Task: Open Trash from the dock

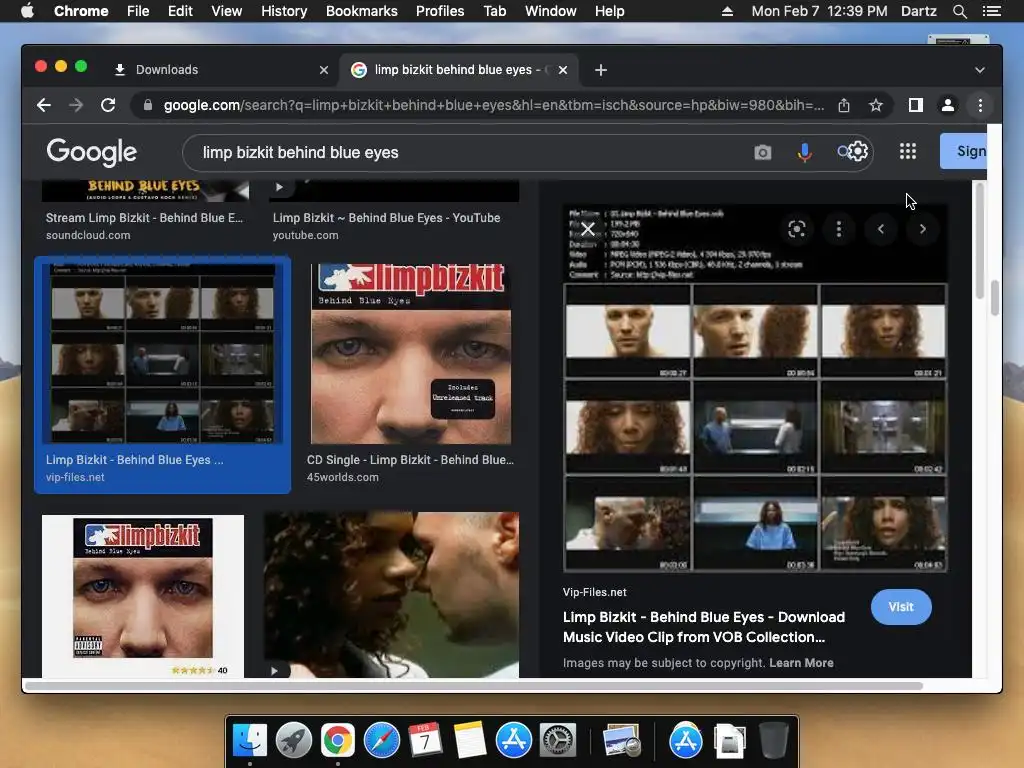Action: pyautogui.click(x=774, y=740)
